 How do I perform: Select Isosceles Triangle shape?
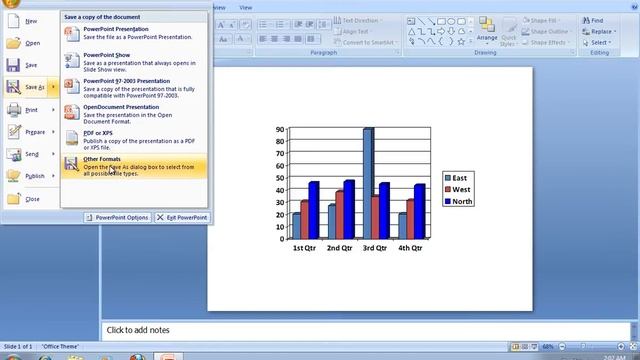pos(411,31)
